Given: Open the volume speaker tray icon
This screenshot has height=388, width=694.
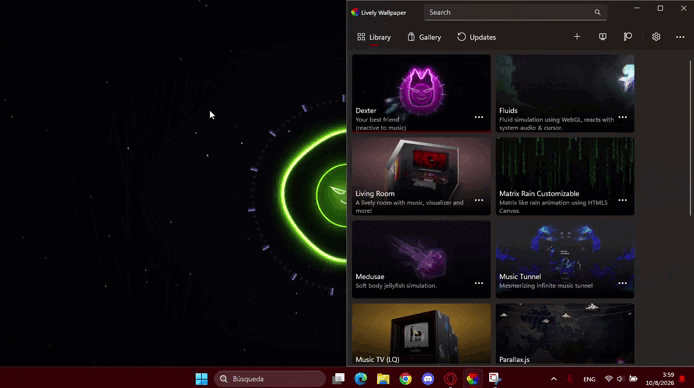Looking at the screenshot, I should [620, 379].
